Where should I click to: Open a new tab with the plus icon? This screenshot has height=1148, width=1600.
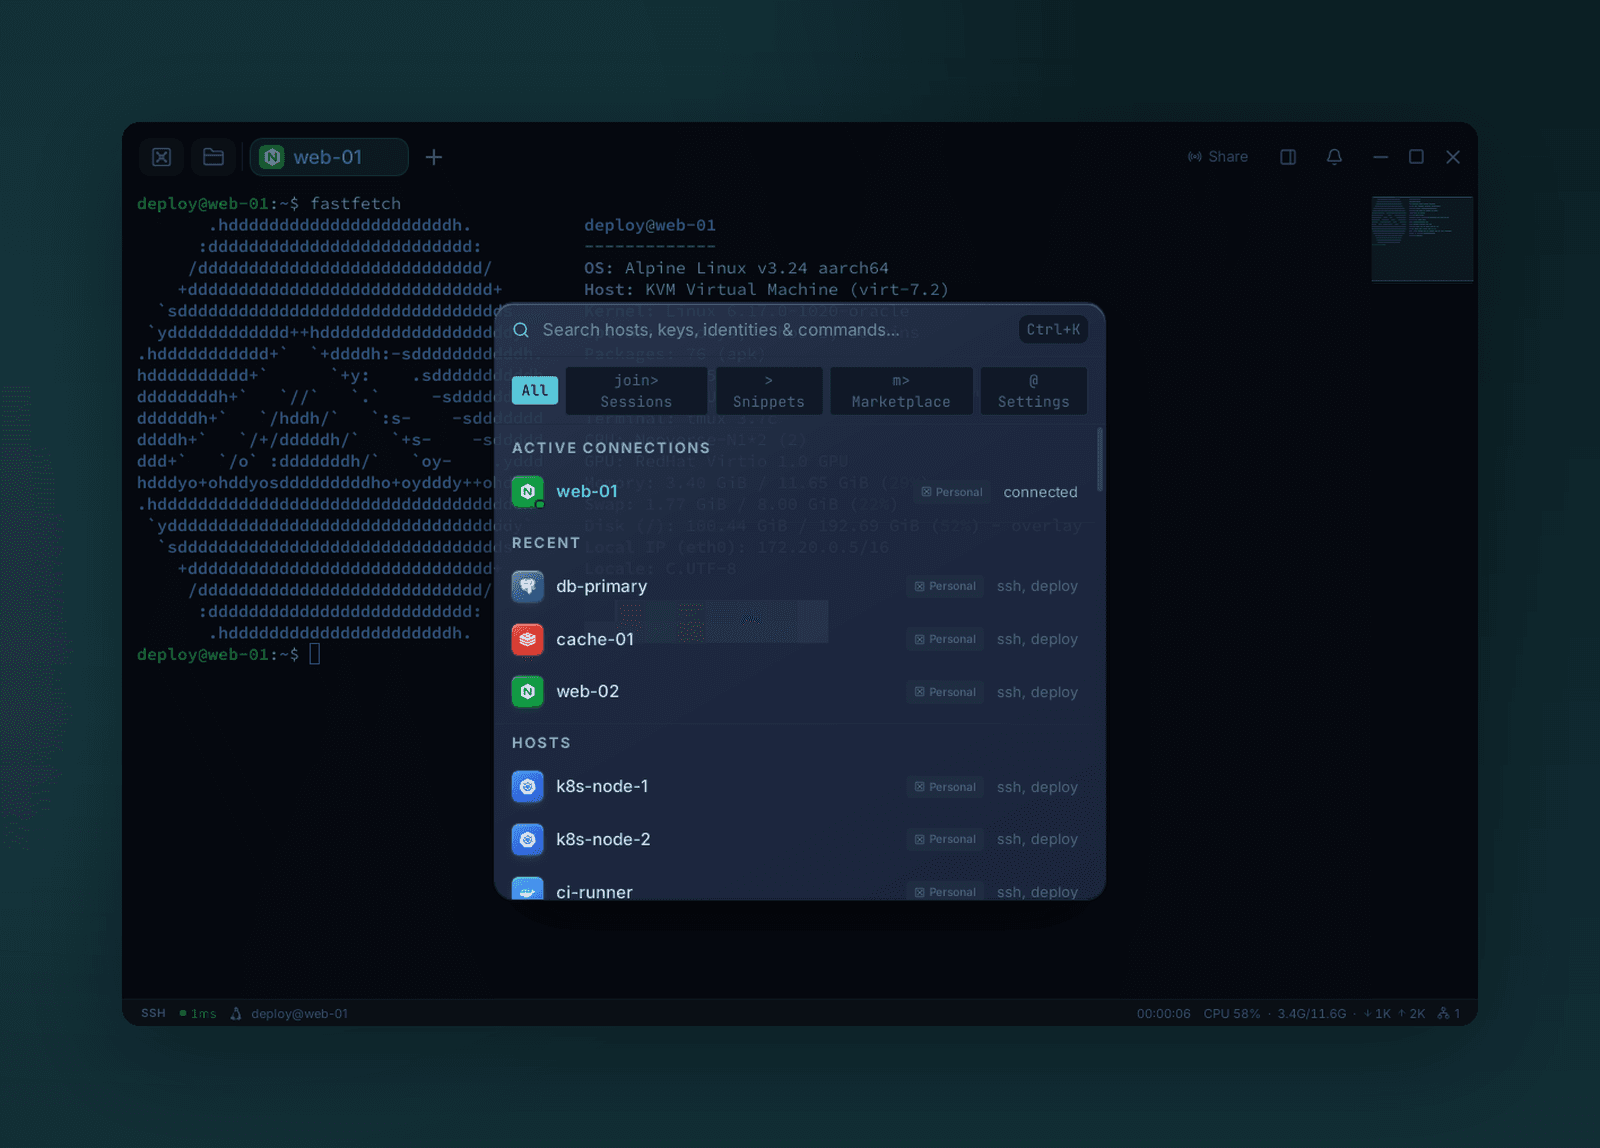[x=434, y=157]
